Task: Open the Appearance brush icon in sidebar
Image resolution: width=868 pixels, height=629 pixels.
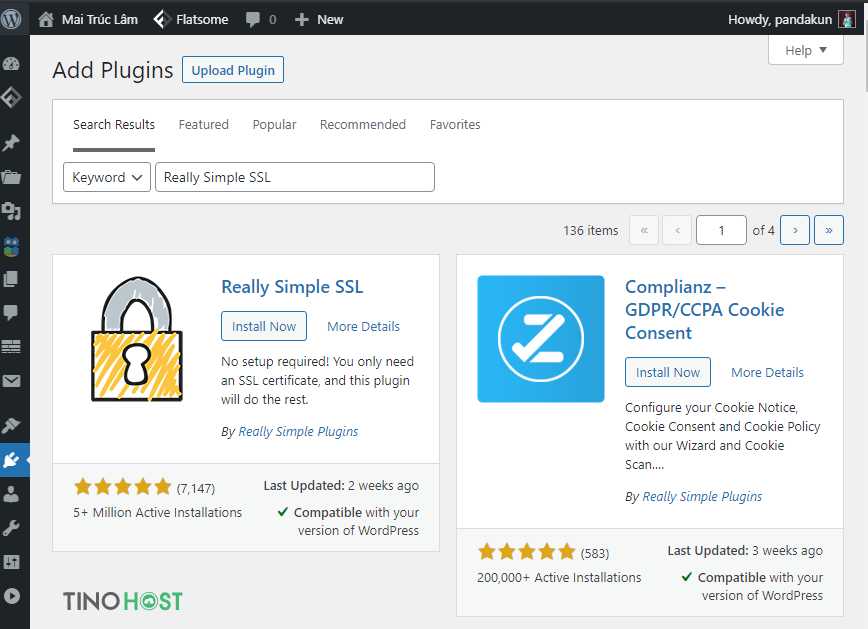Action: [x=11, y=425]
